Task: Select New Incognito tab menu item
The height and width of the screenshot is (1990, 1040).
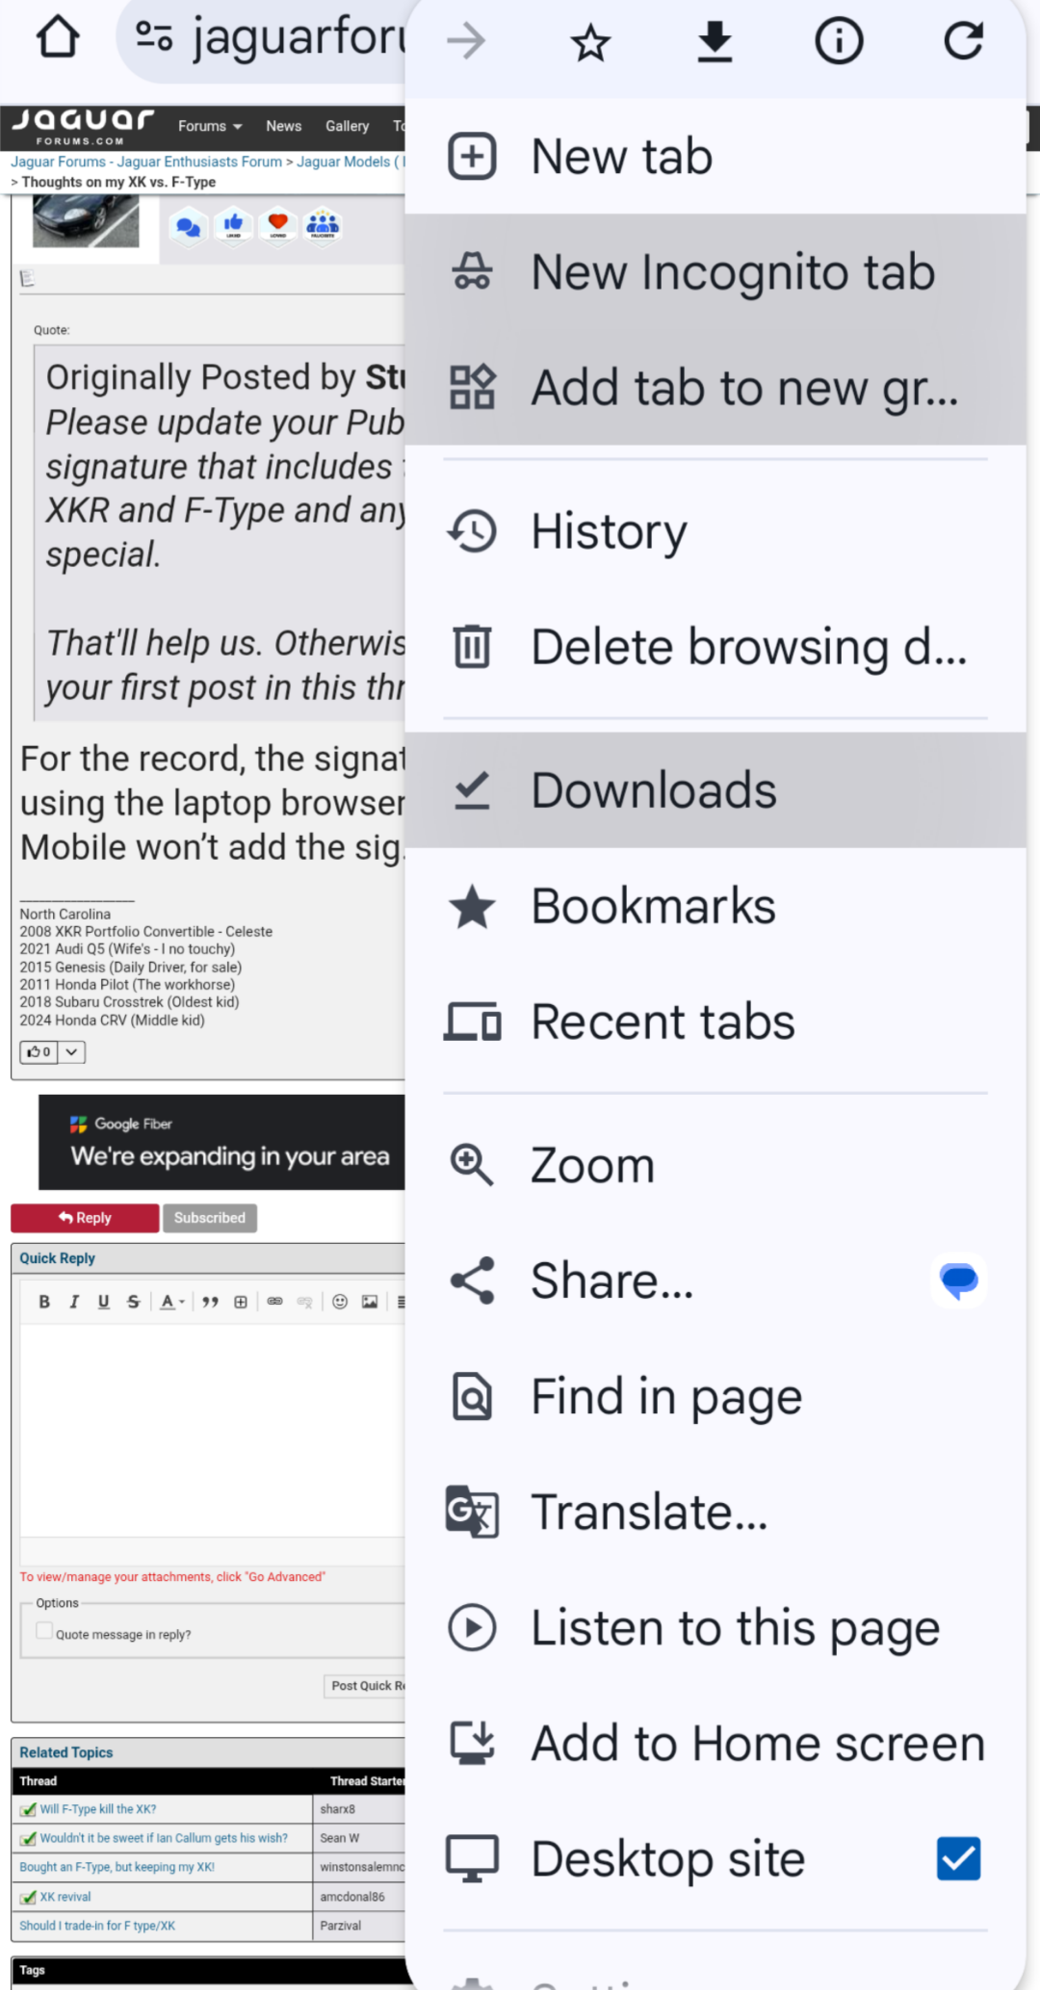Action: point(715,272)
